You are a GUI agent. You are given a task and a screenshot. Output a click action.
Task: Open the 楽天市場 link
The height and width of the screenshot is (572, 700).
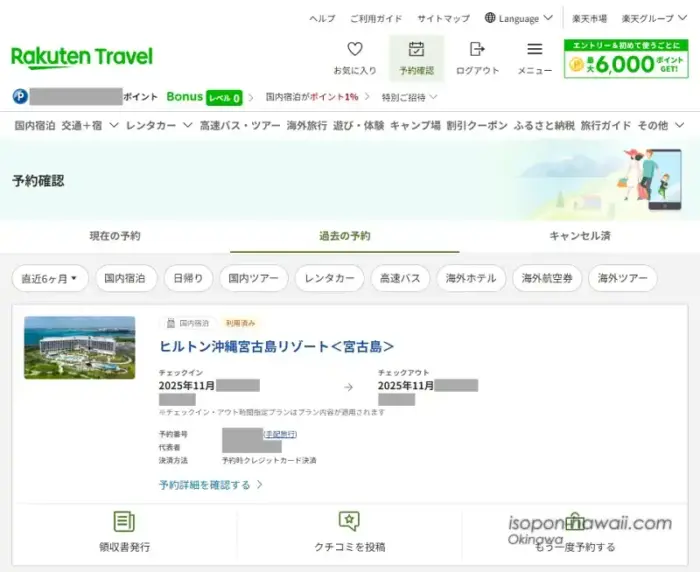589,18
